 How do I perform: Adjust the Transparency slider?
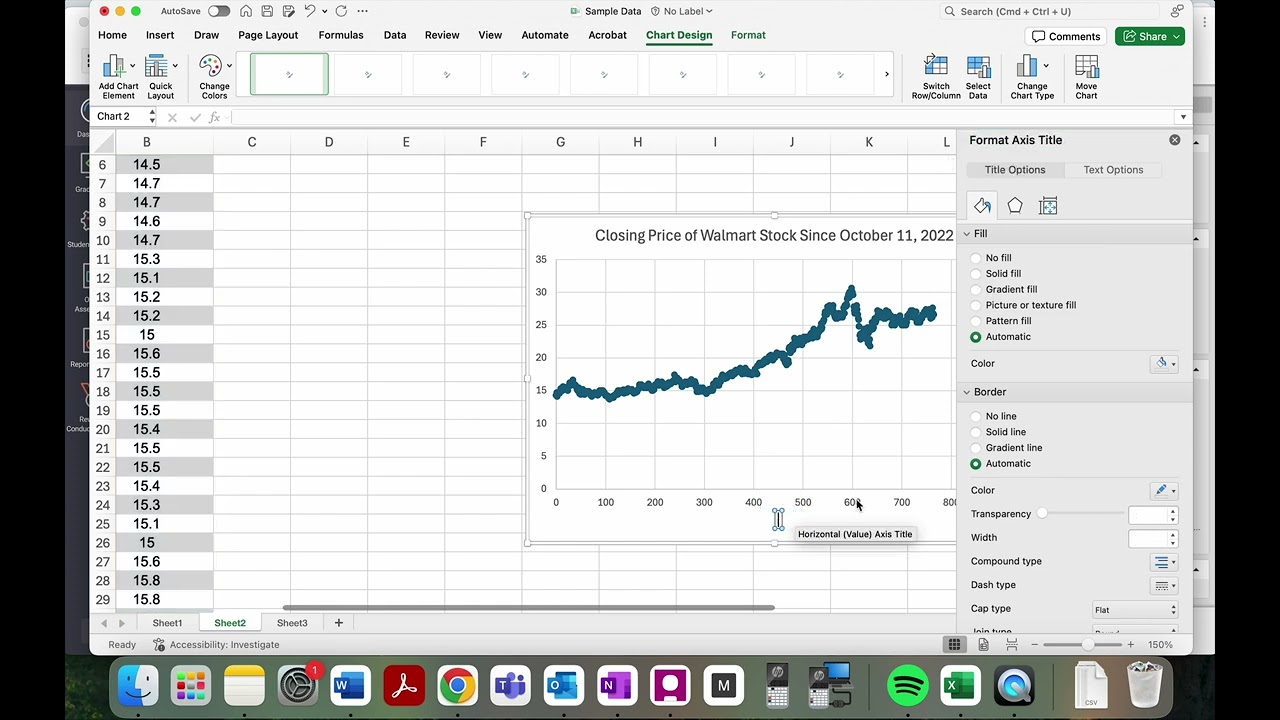(1042, 514)
